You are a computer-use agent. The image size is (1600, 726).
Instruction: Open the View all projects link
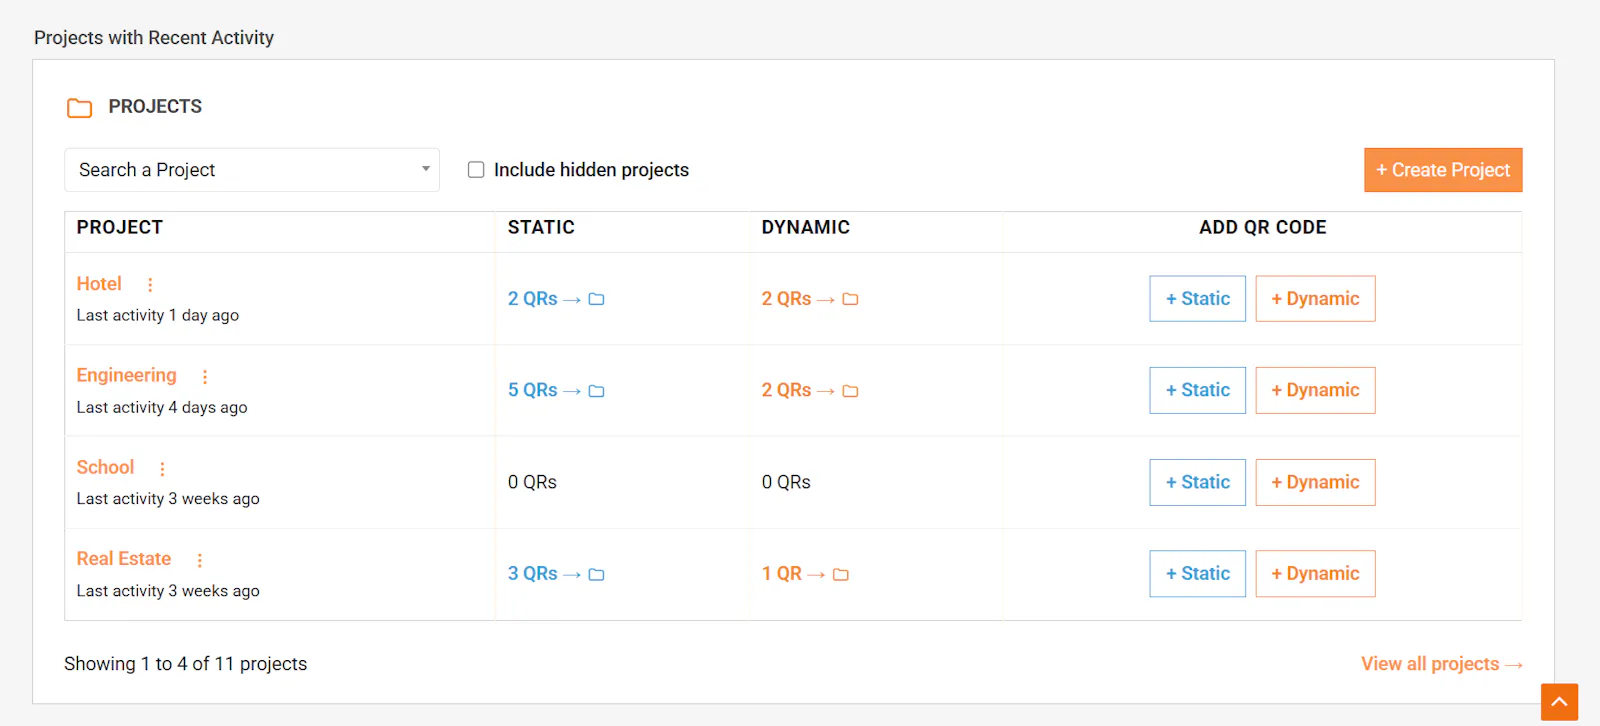tap(1441, 664)
